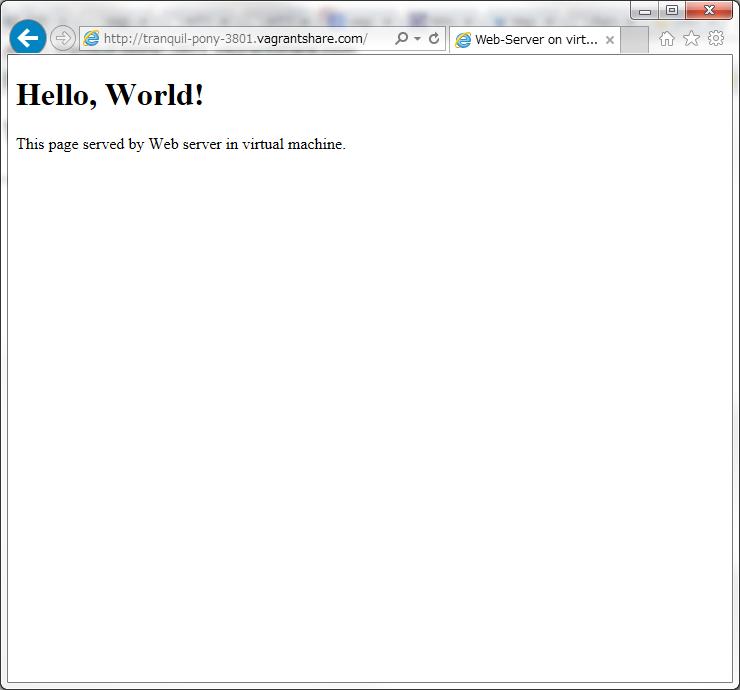Click the blue Back navigation button

28,38
